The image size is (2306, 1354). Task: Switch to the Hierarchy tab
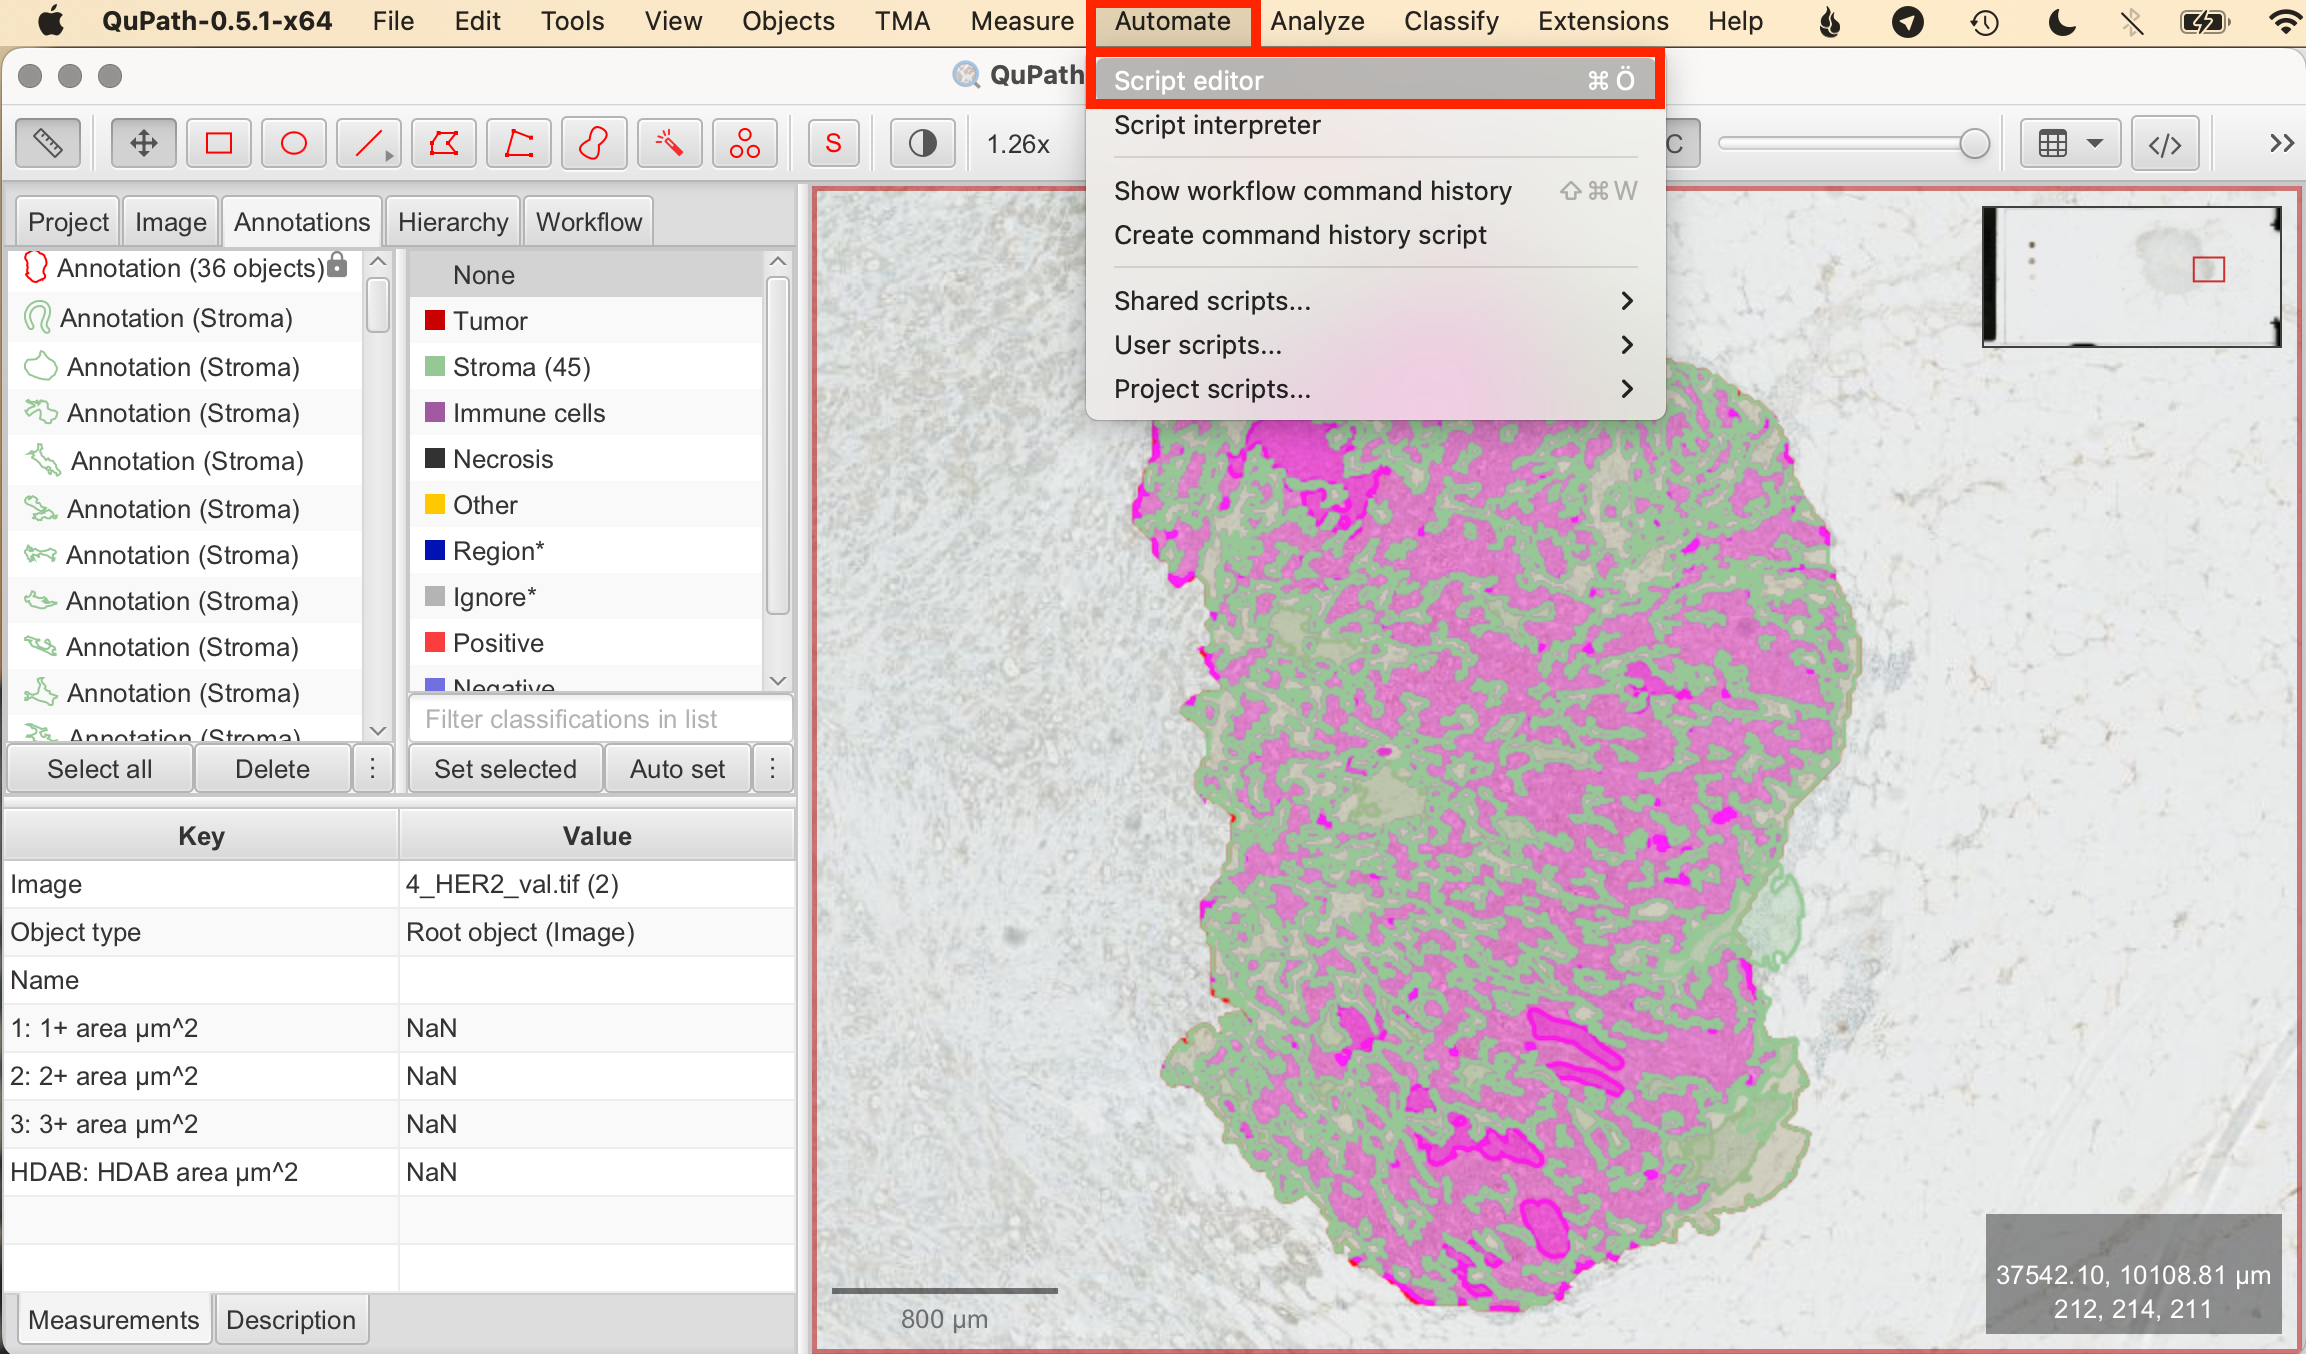pos(453,222)
